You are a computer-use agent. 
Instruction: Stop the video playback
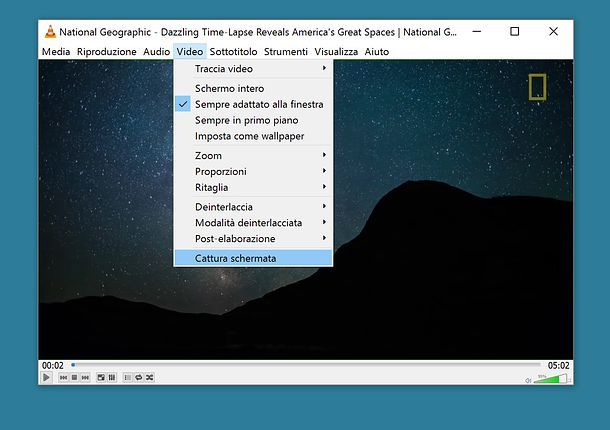click(74, 377)
